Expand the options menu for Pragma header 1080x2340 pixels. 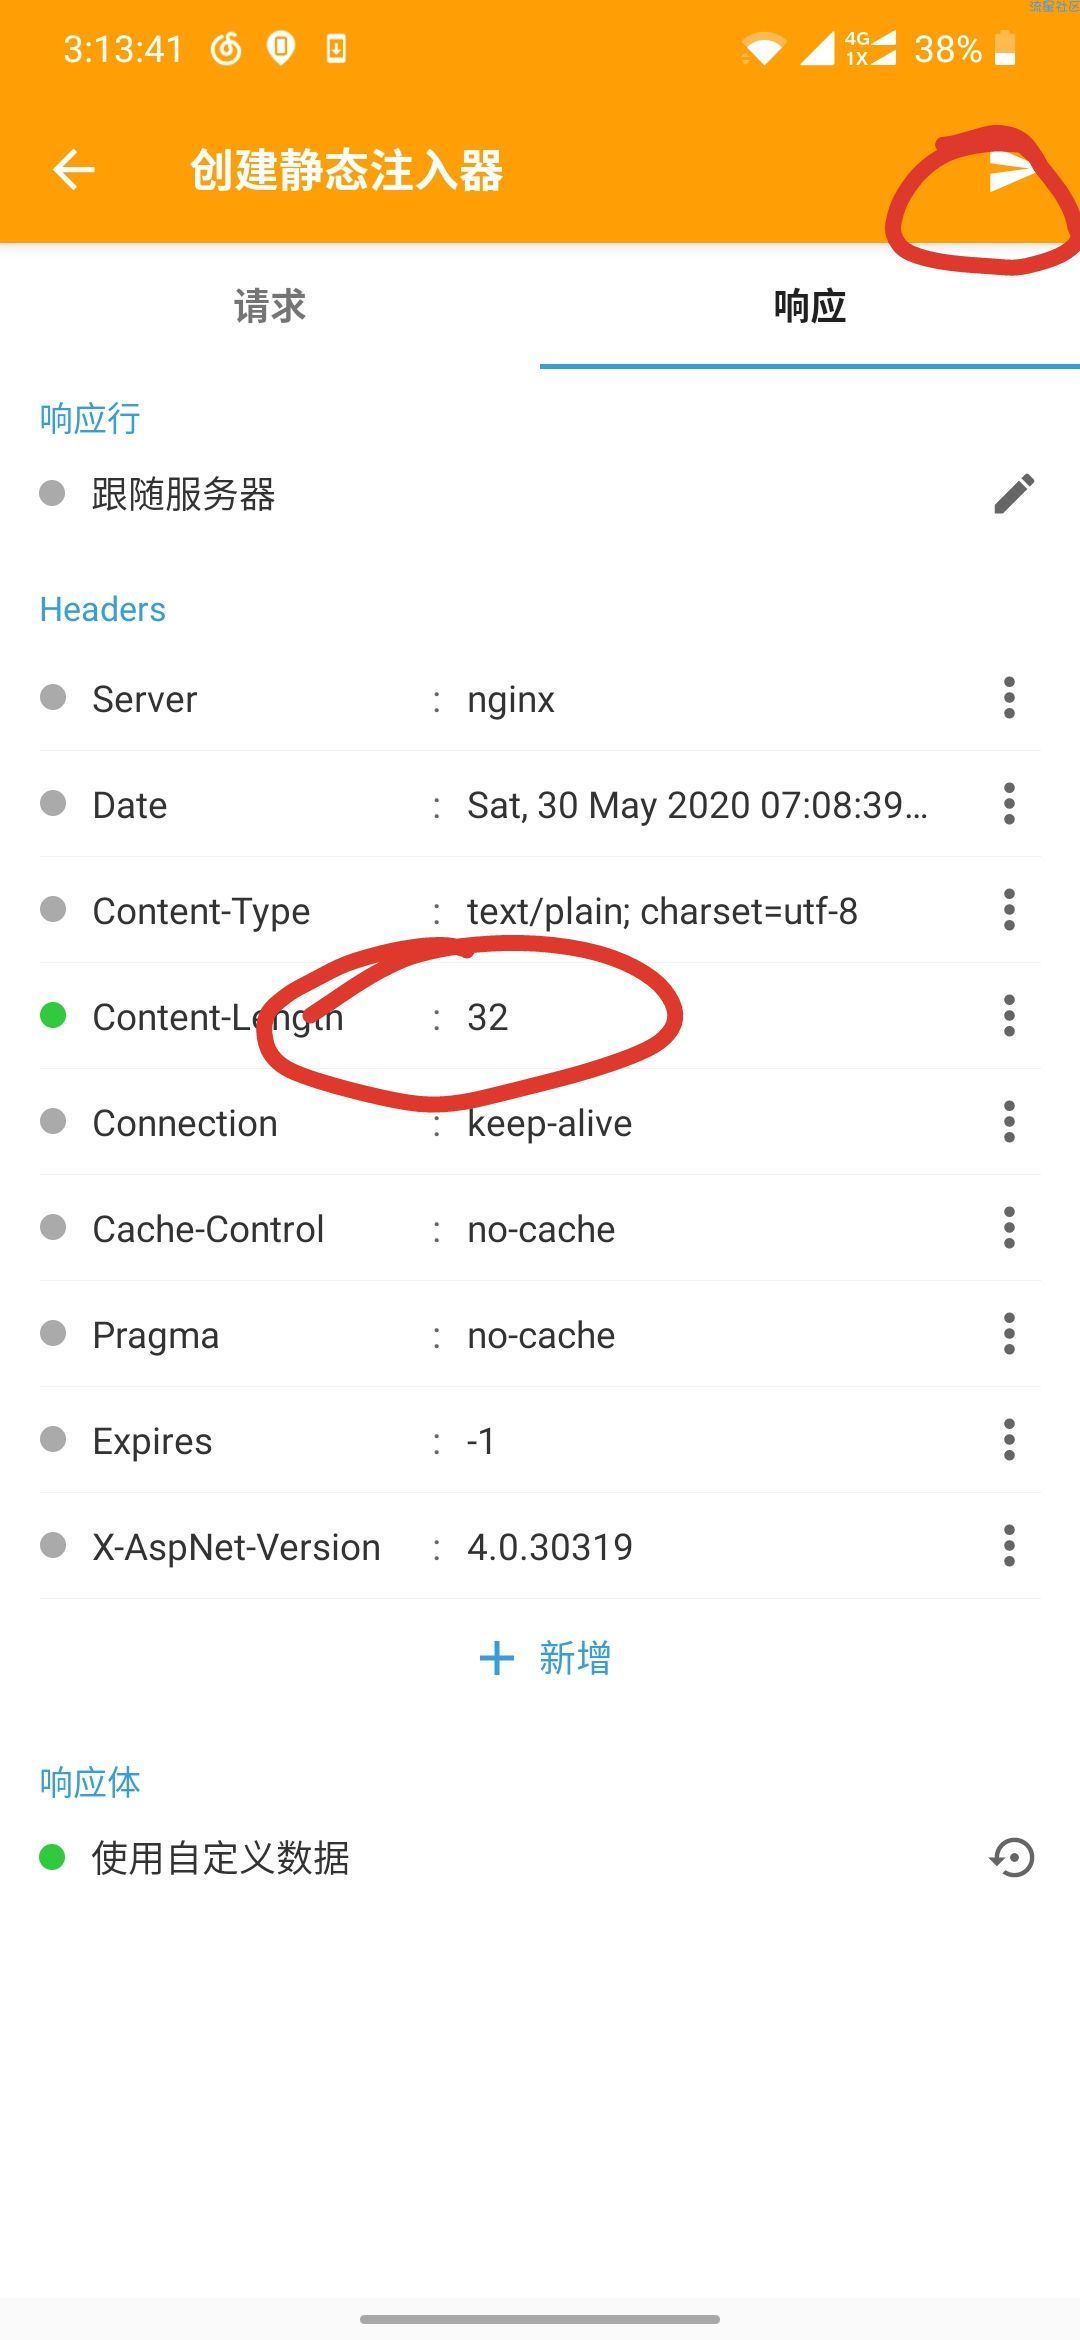pyautogui.click(x=1009, y=1334)
